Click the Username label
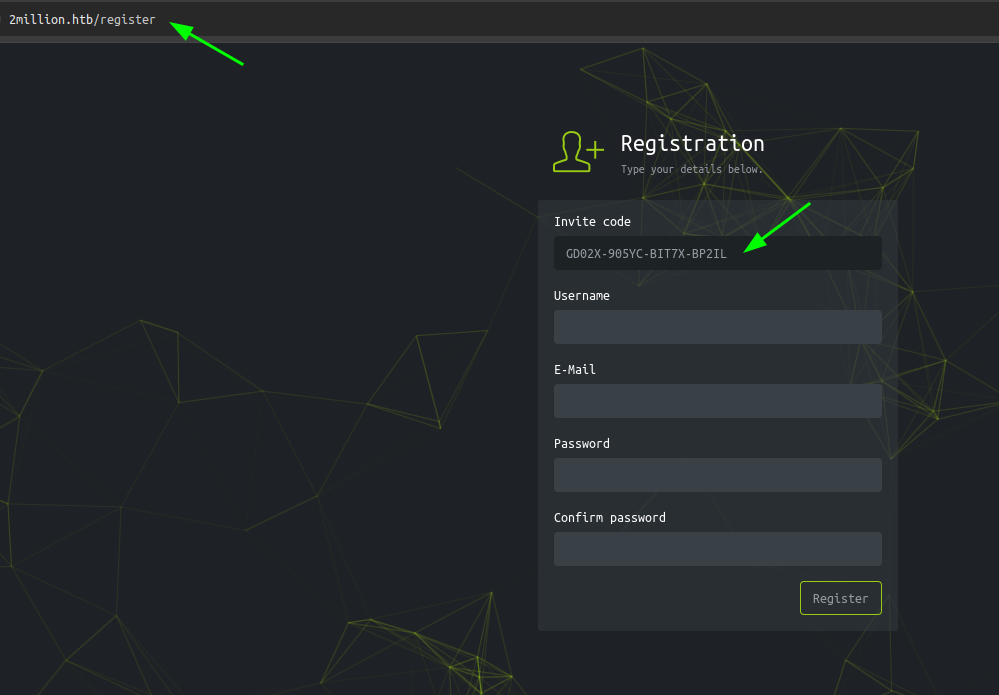 (x=581, y=296)
